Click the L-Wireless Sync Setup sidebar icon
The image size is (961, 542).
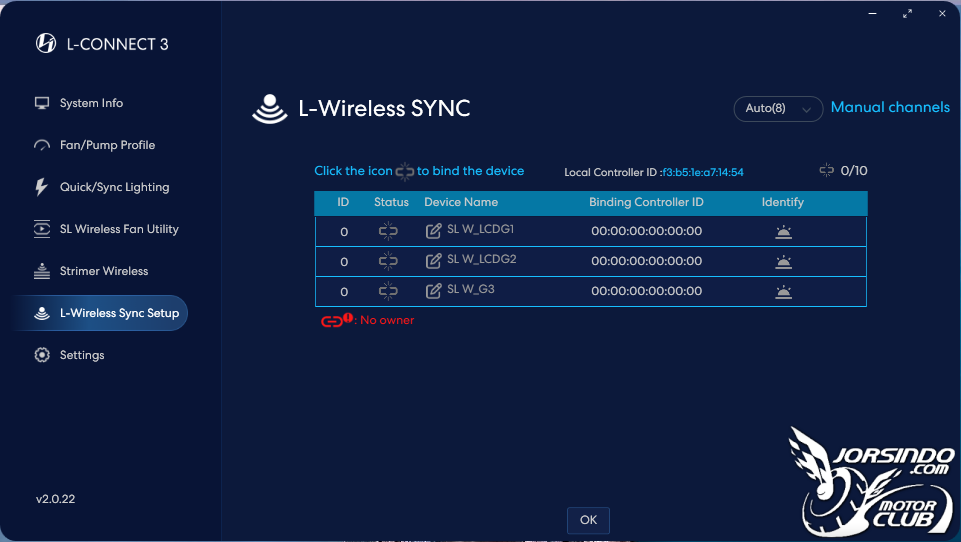[42, 313]
